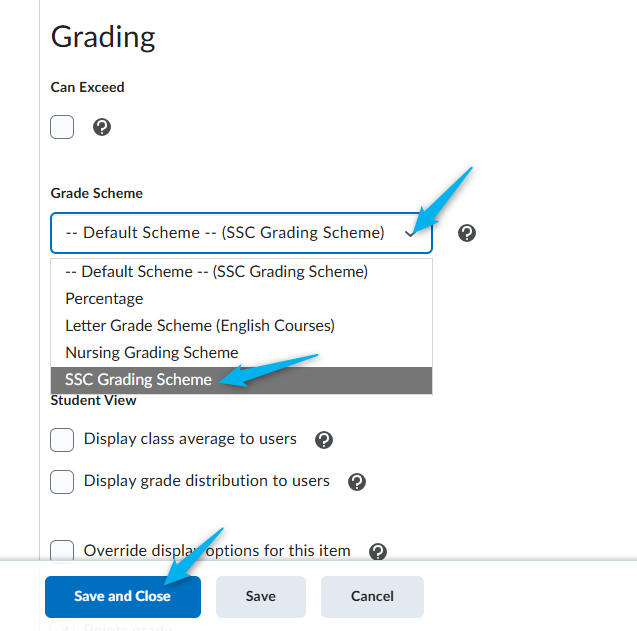
Task: Toggle Override display options for this item
Action: click(x=62, y=551)
